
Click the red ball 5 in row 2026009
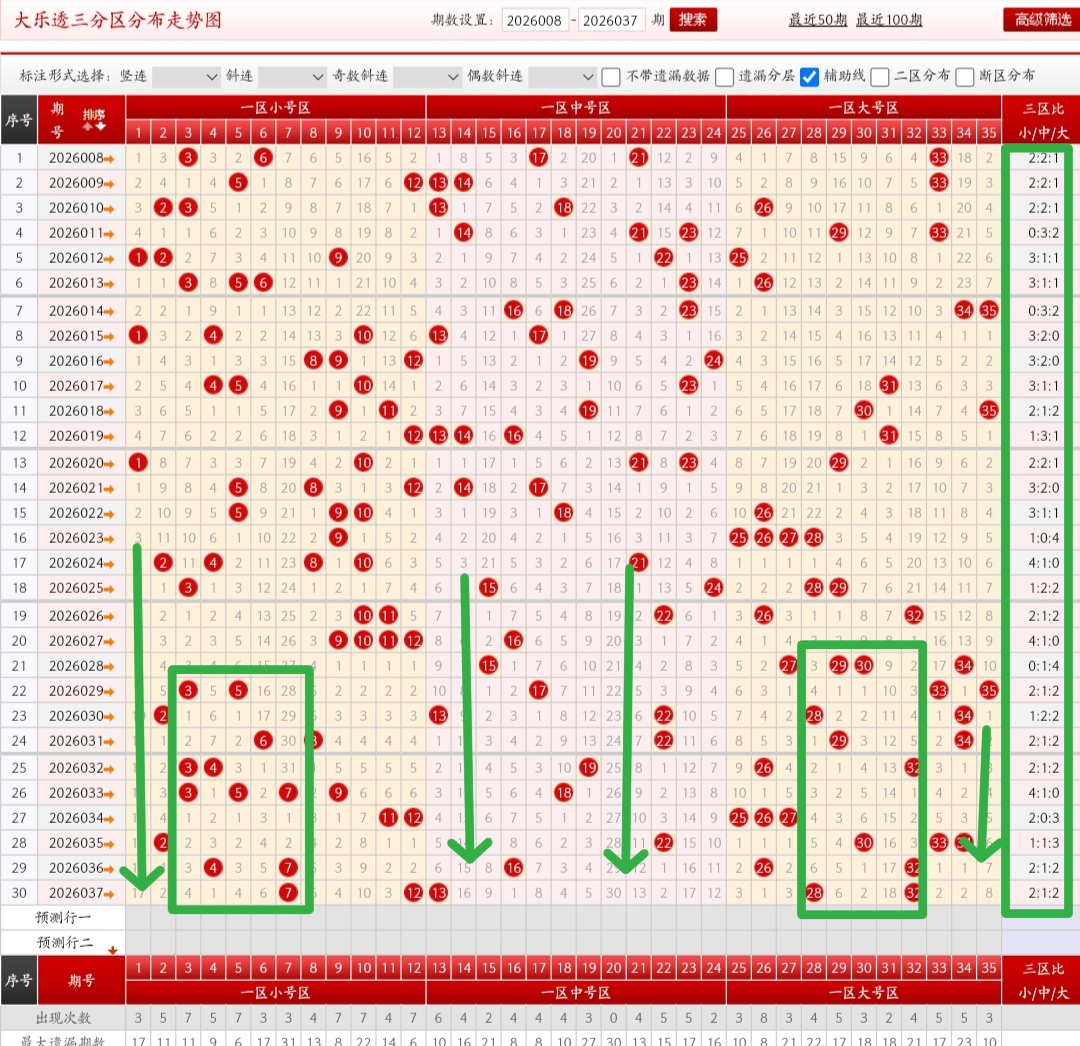tap(238, 182)
